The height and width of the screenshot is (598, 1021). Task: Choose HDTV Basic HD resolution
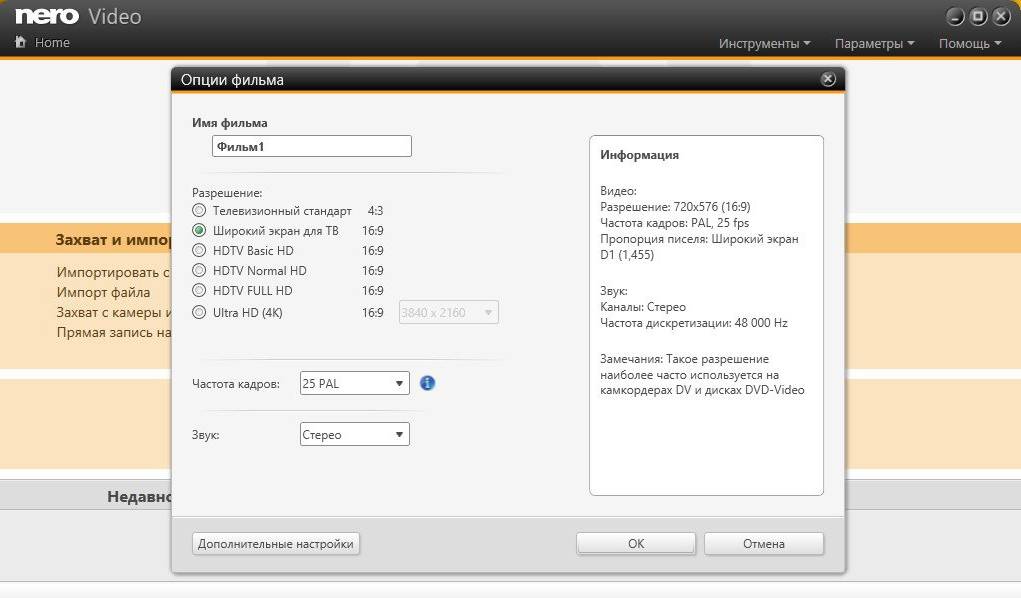coord(199,250)
